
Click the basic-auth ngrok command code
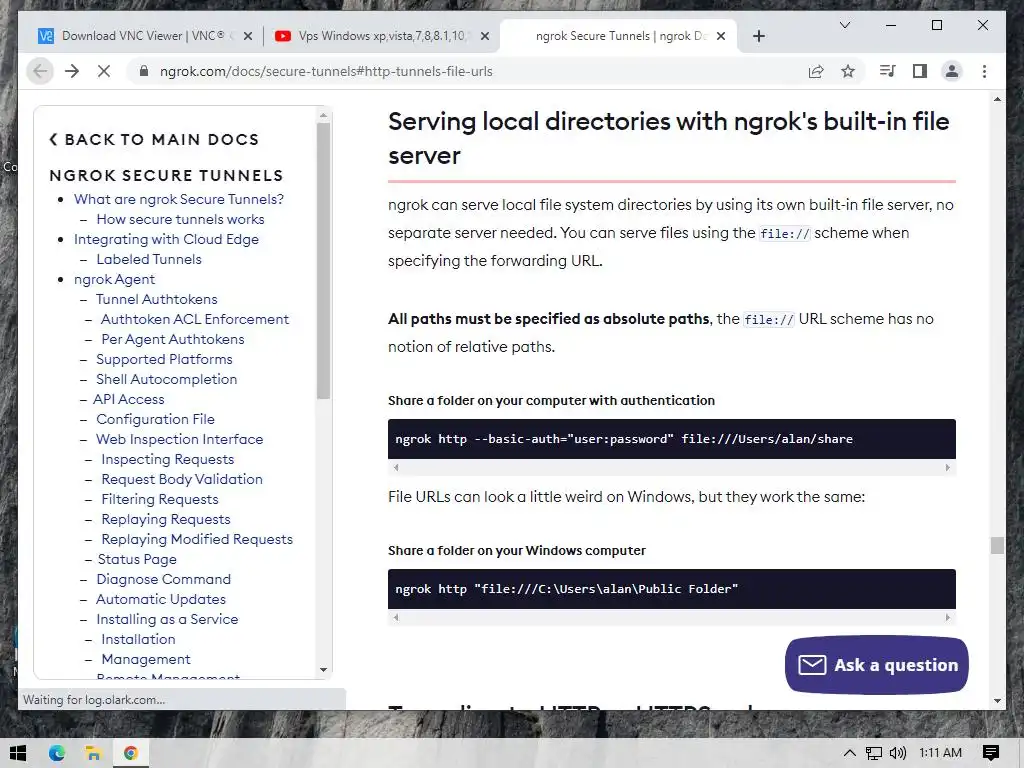pyautogui.click(x=624, y=439)
